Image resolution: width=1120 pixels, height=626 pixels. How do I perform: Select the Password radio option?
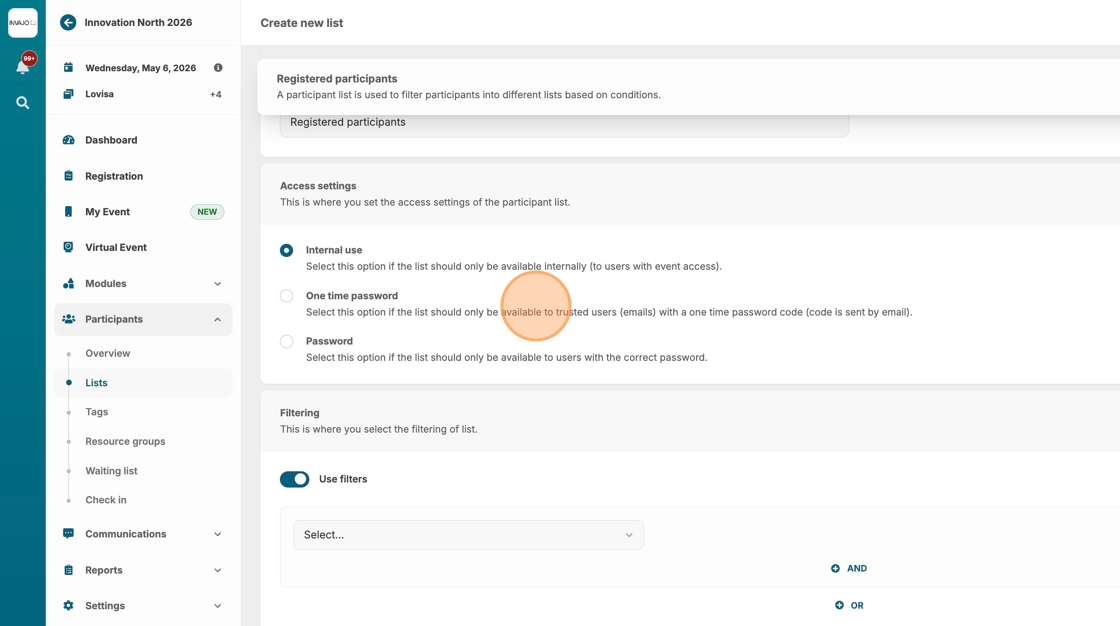(x=287, y=341)
